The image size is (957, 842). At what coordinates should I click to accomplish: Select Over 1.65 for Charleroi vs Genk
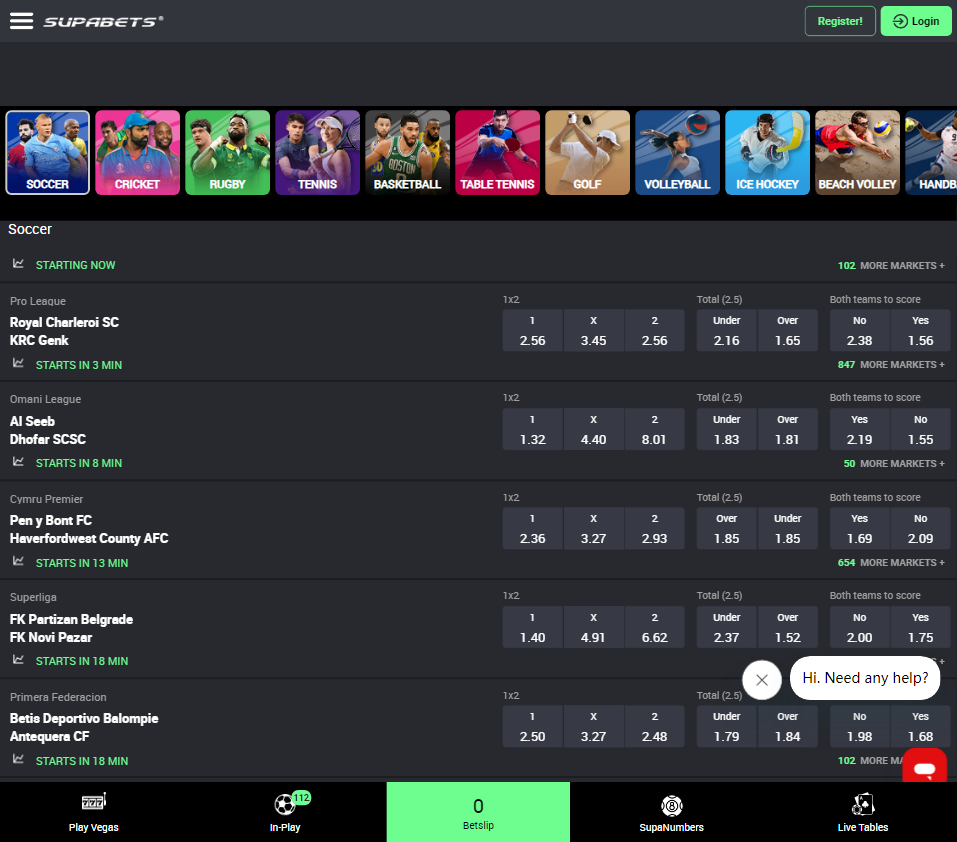(787, 331)
